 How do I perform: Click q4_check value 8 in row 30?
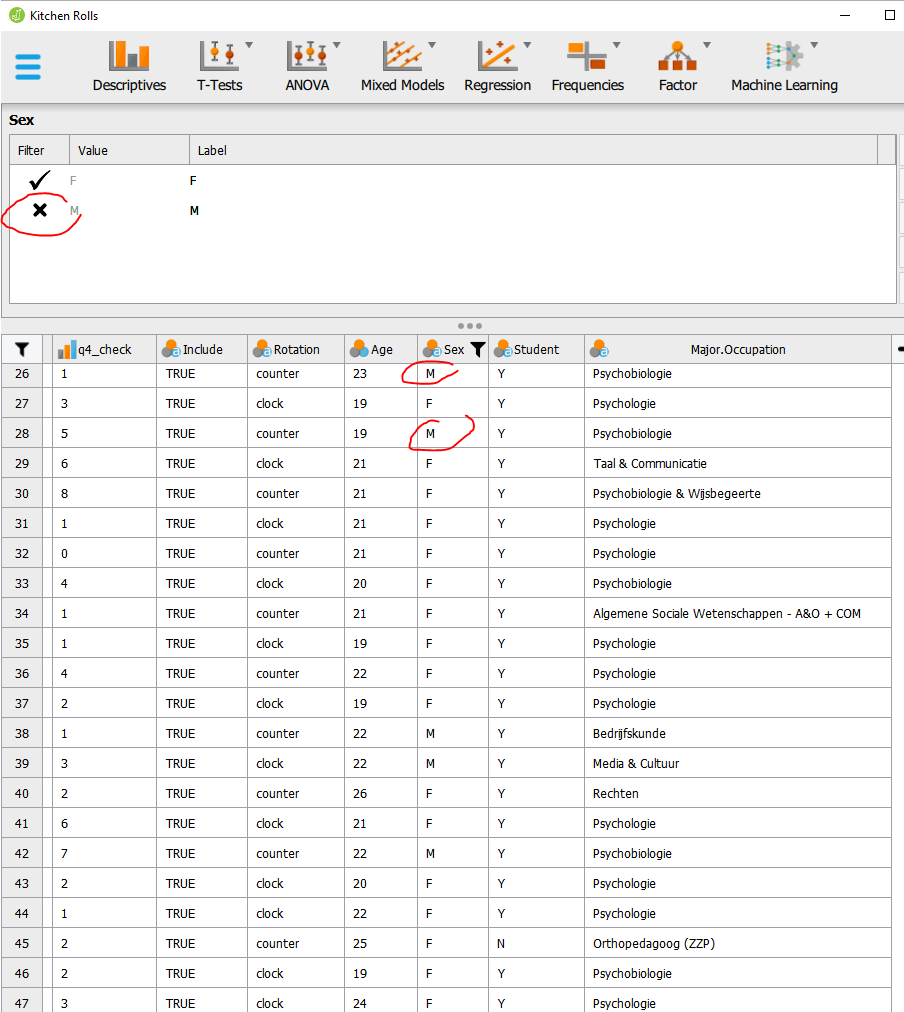coord(105,493)
